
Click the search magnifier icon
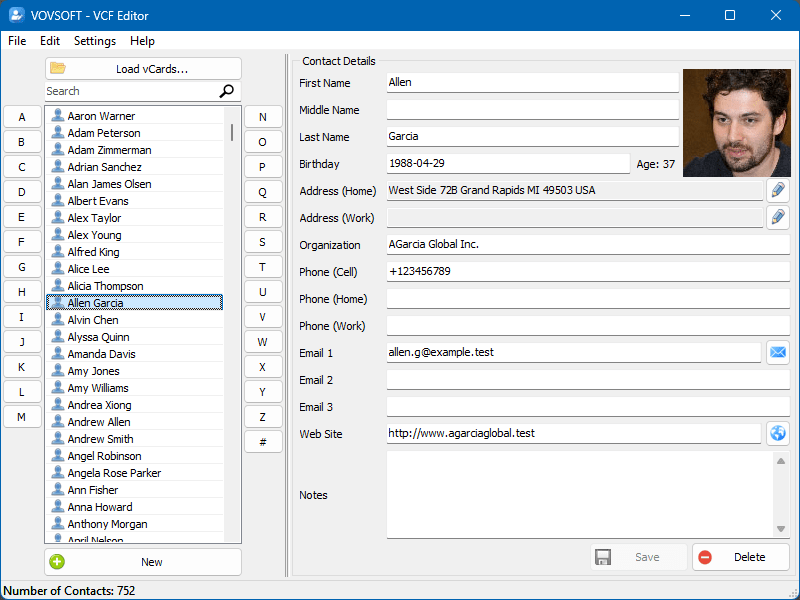click(225, 91)
